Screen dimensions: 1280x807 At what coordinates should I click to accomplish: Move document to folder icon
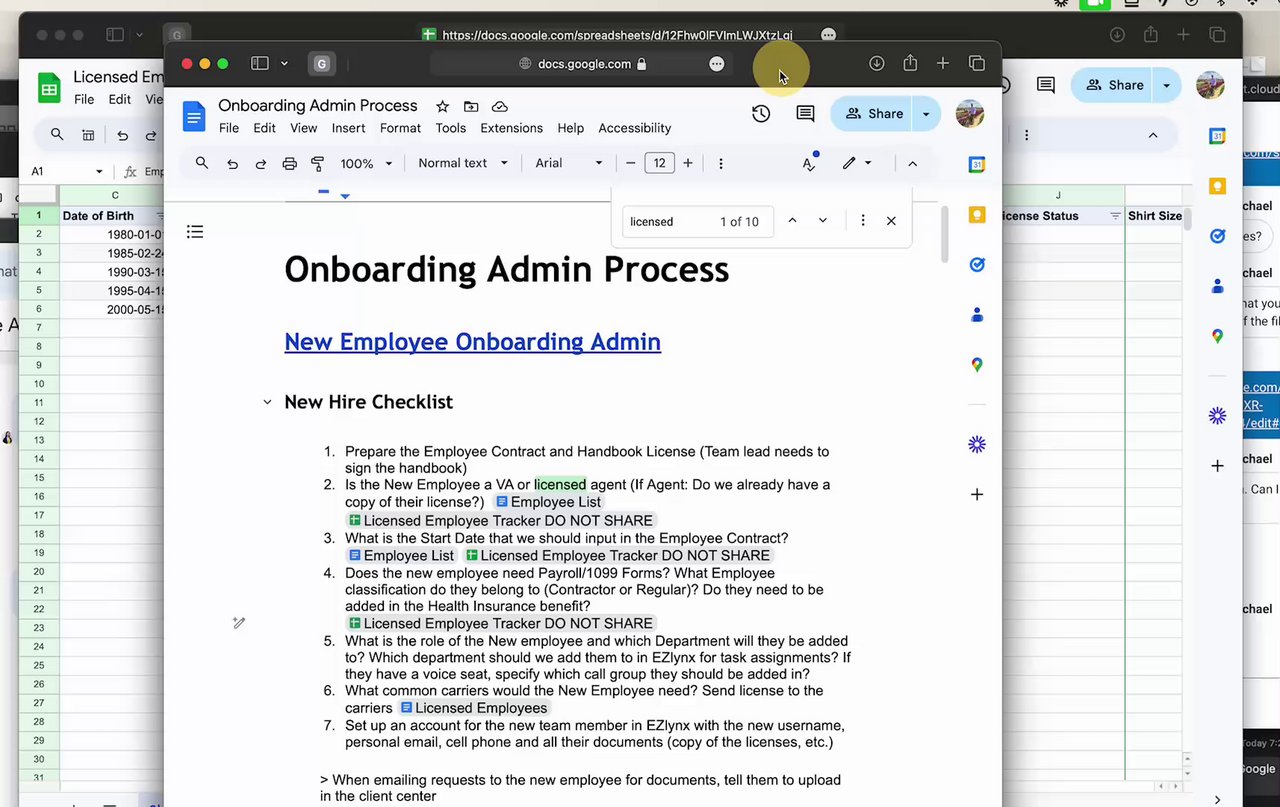pos(471,106)
